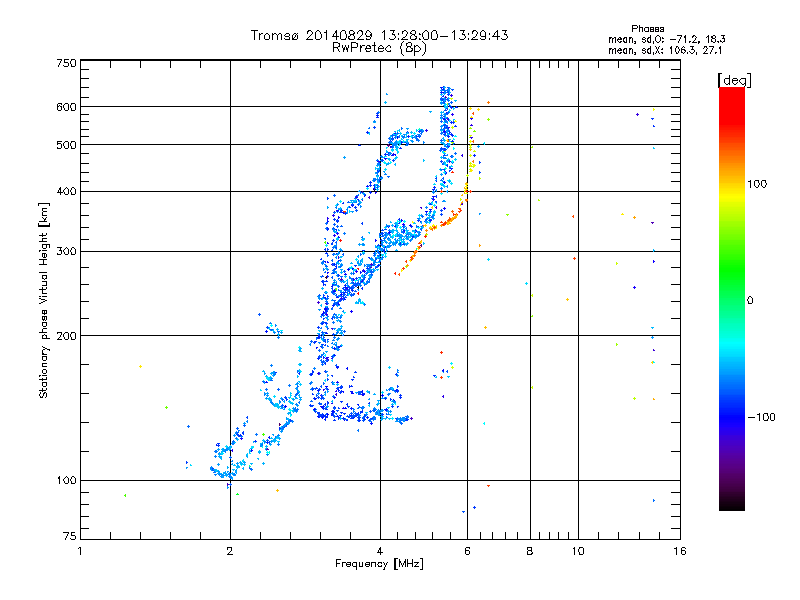Screen dimensions: 800x600
Task: Select the "mean, sd,X: 106.3, 27.1" line
Action: click(665, 51)
